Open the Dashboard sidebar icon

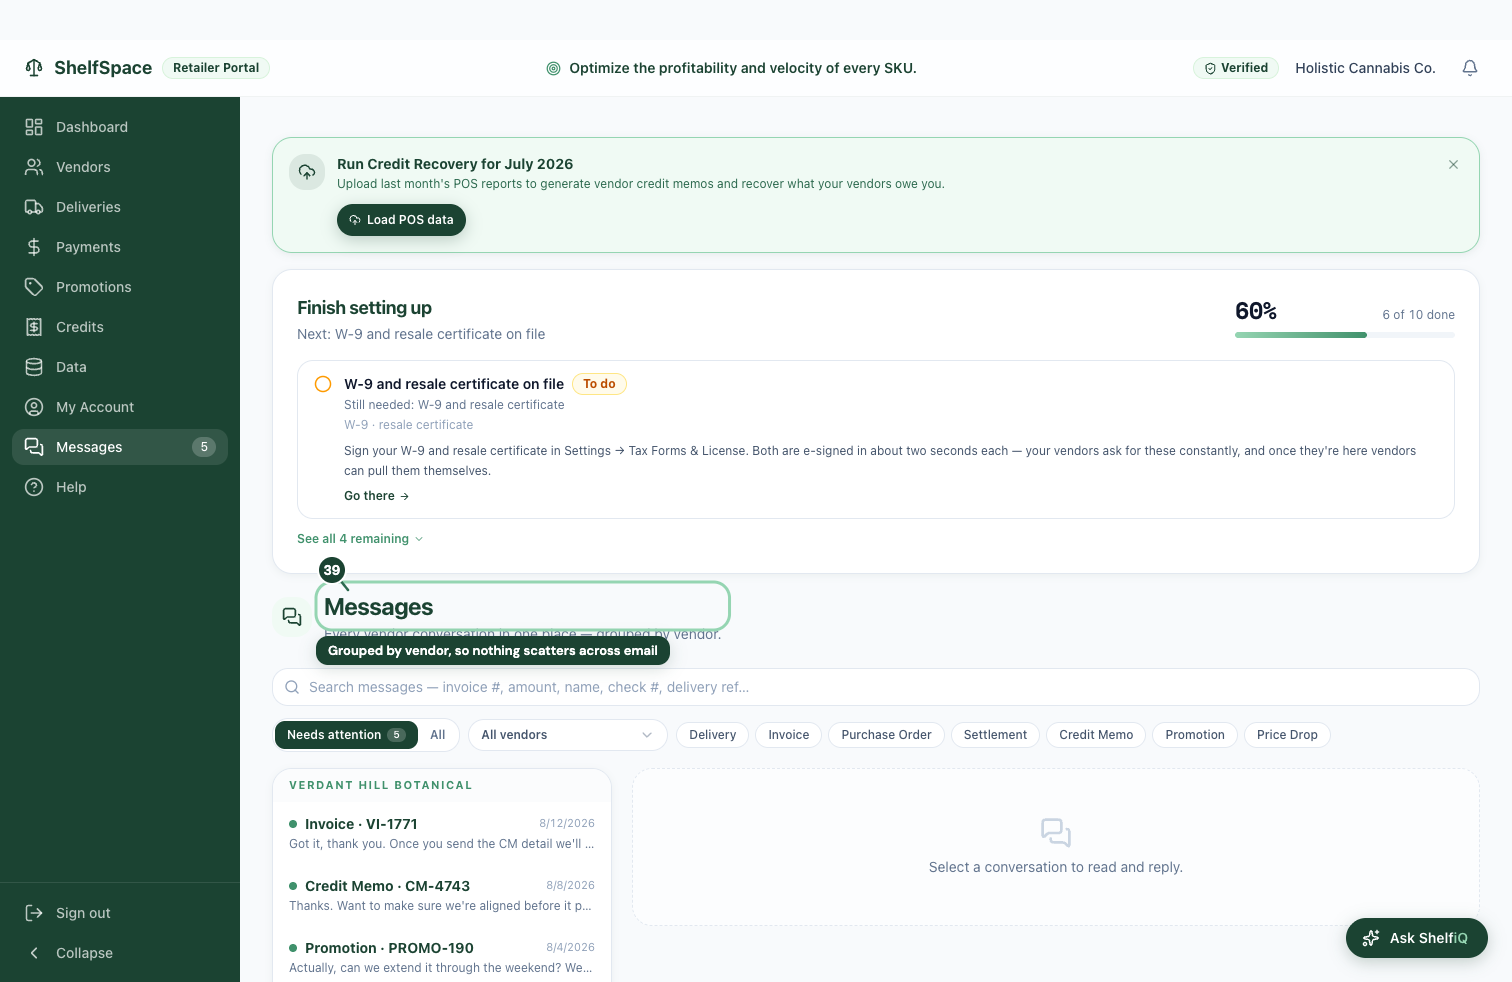click(34, 127)
